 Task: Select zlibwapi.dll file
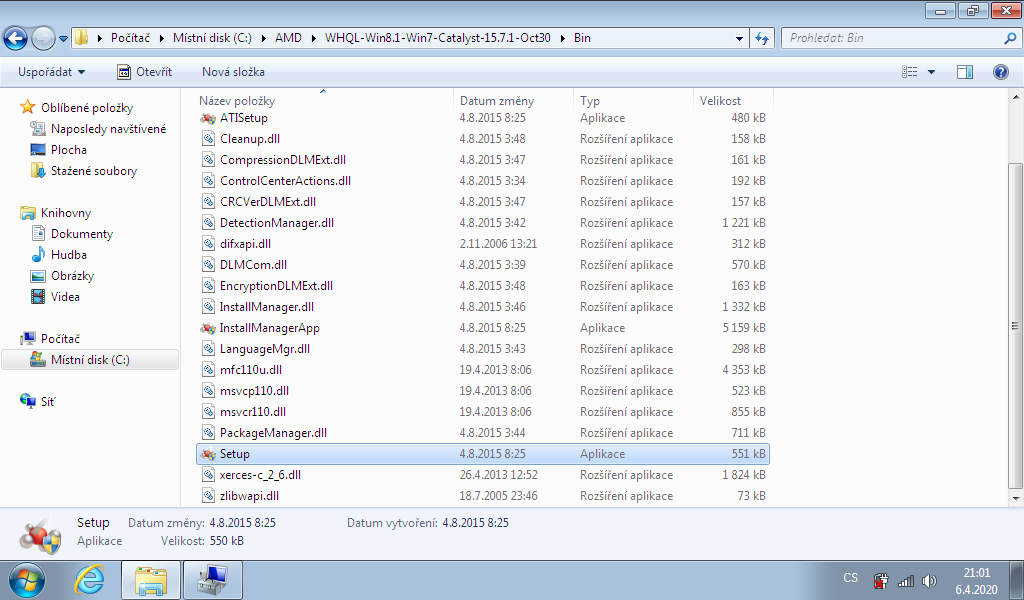pyautogui.click(x=249, y=496)
